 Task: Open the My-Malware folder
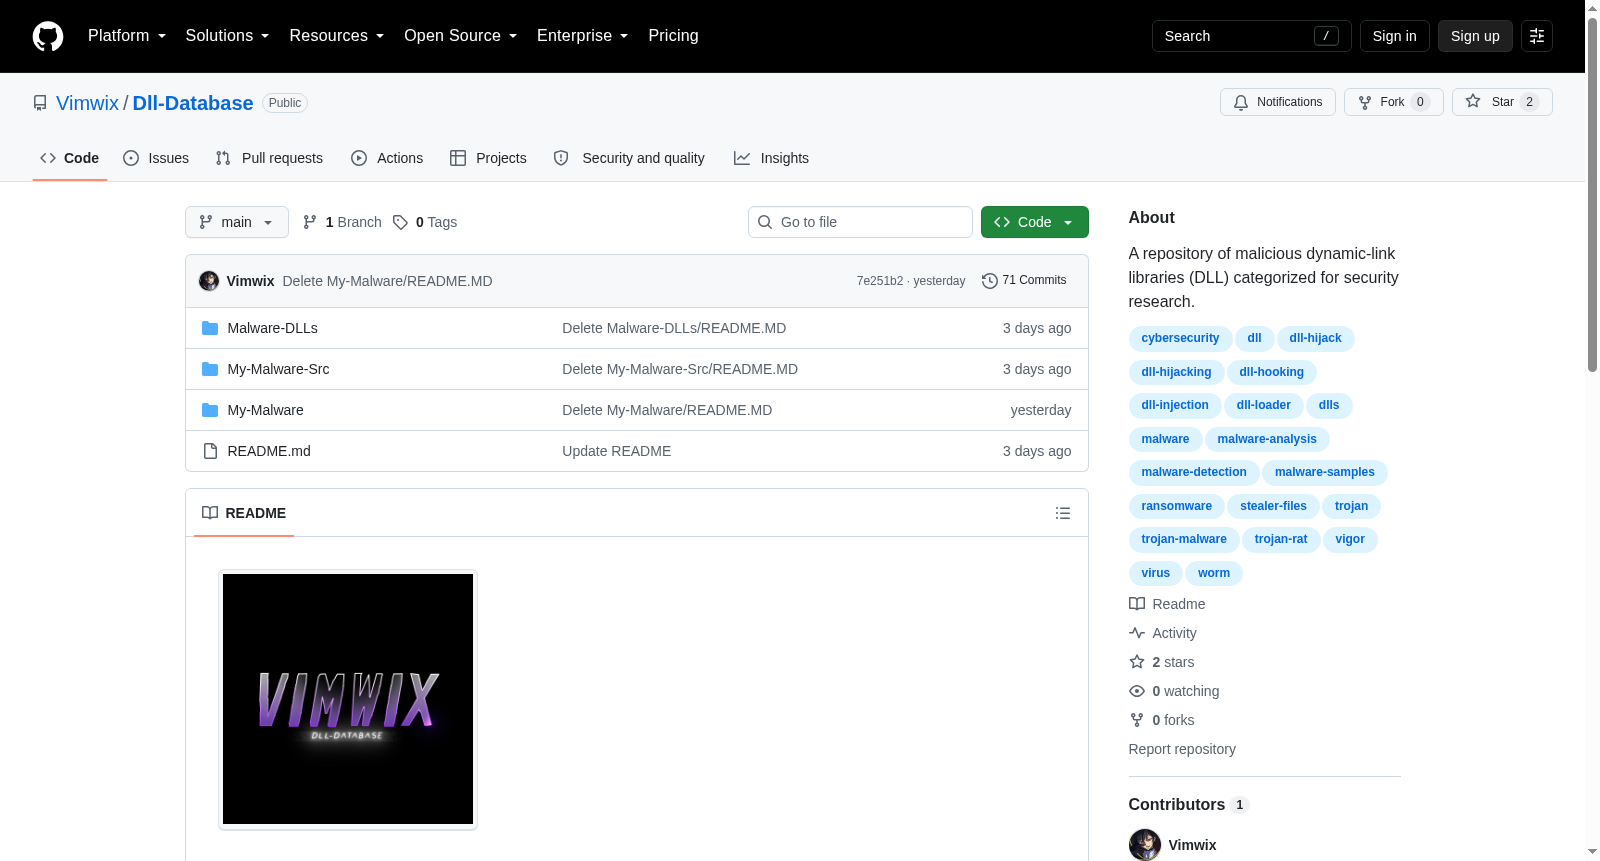coord(265,410)
